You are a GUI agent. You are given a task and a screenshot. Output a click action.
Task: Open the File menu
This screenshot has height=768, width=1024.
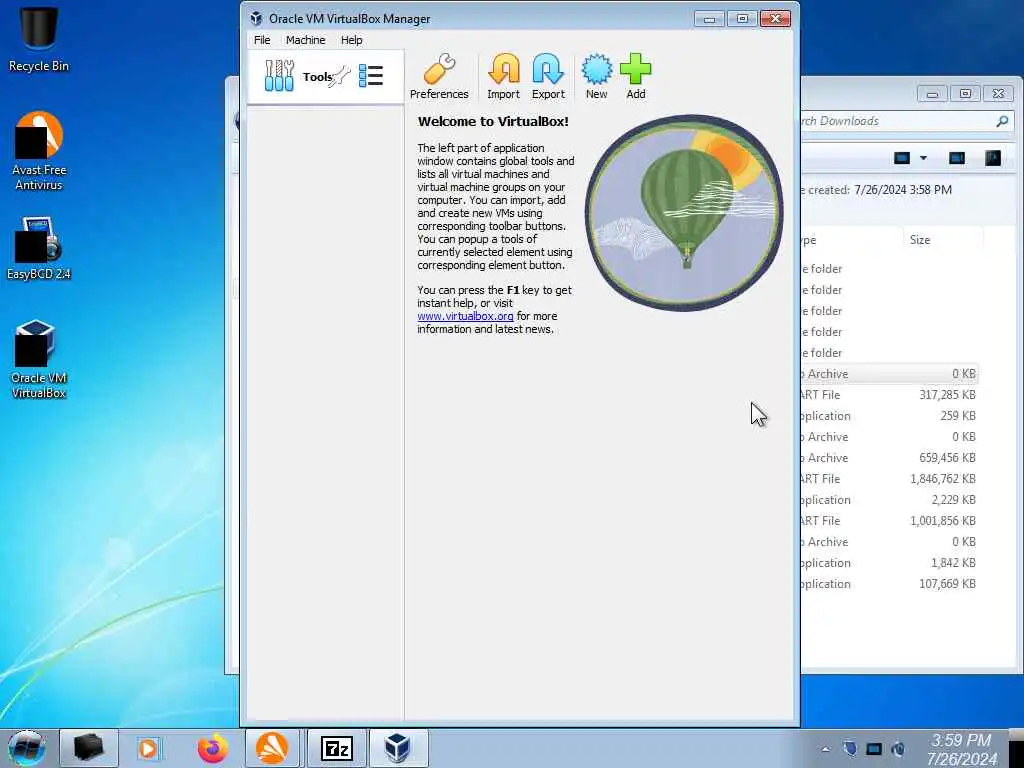(x=262, y=40)
